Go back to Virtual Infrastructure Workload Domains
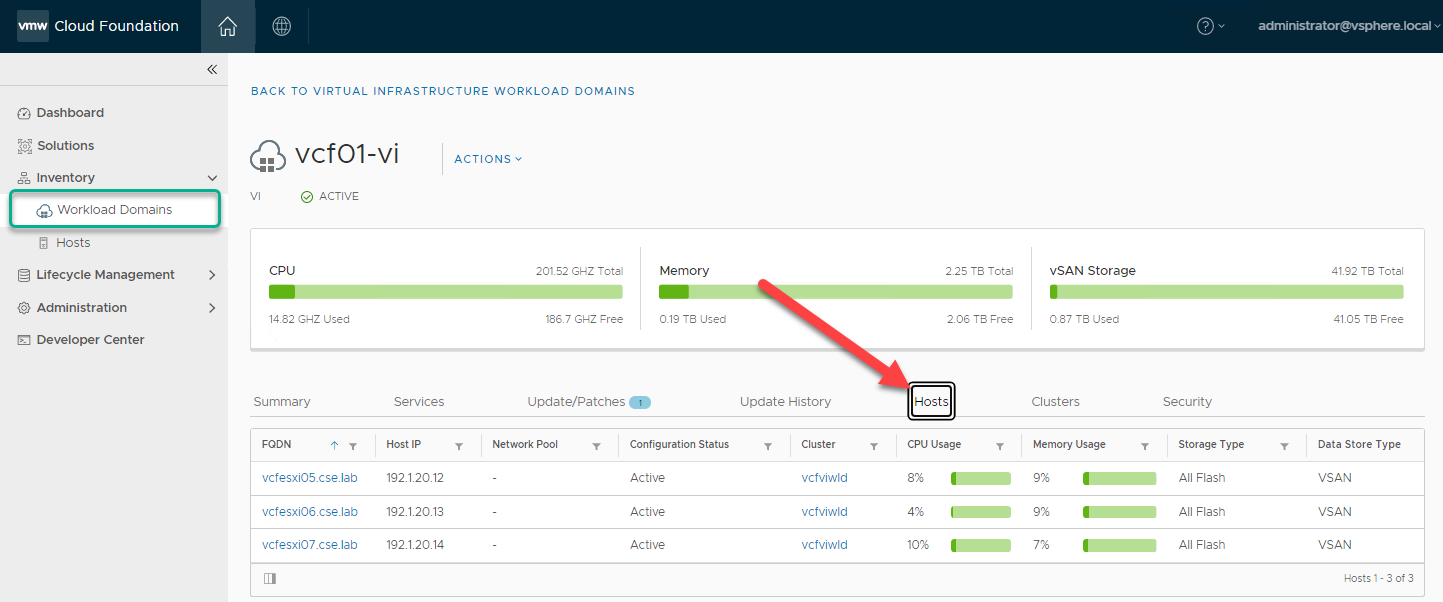The width and height of the screenshot is (1443, 602). (x=442, y=91)
